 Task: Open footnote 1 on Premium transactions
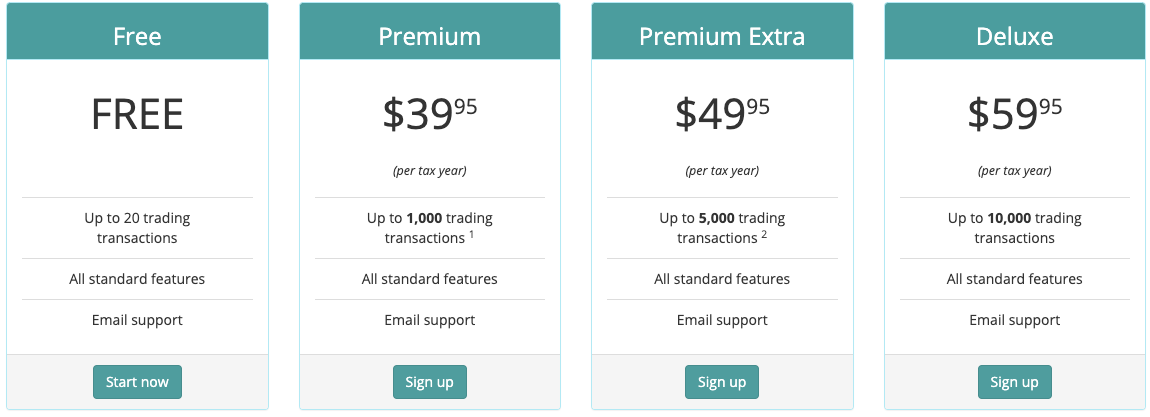pos(472,235)
